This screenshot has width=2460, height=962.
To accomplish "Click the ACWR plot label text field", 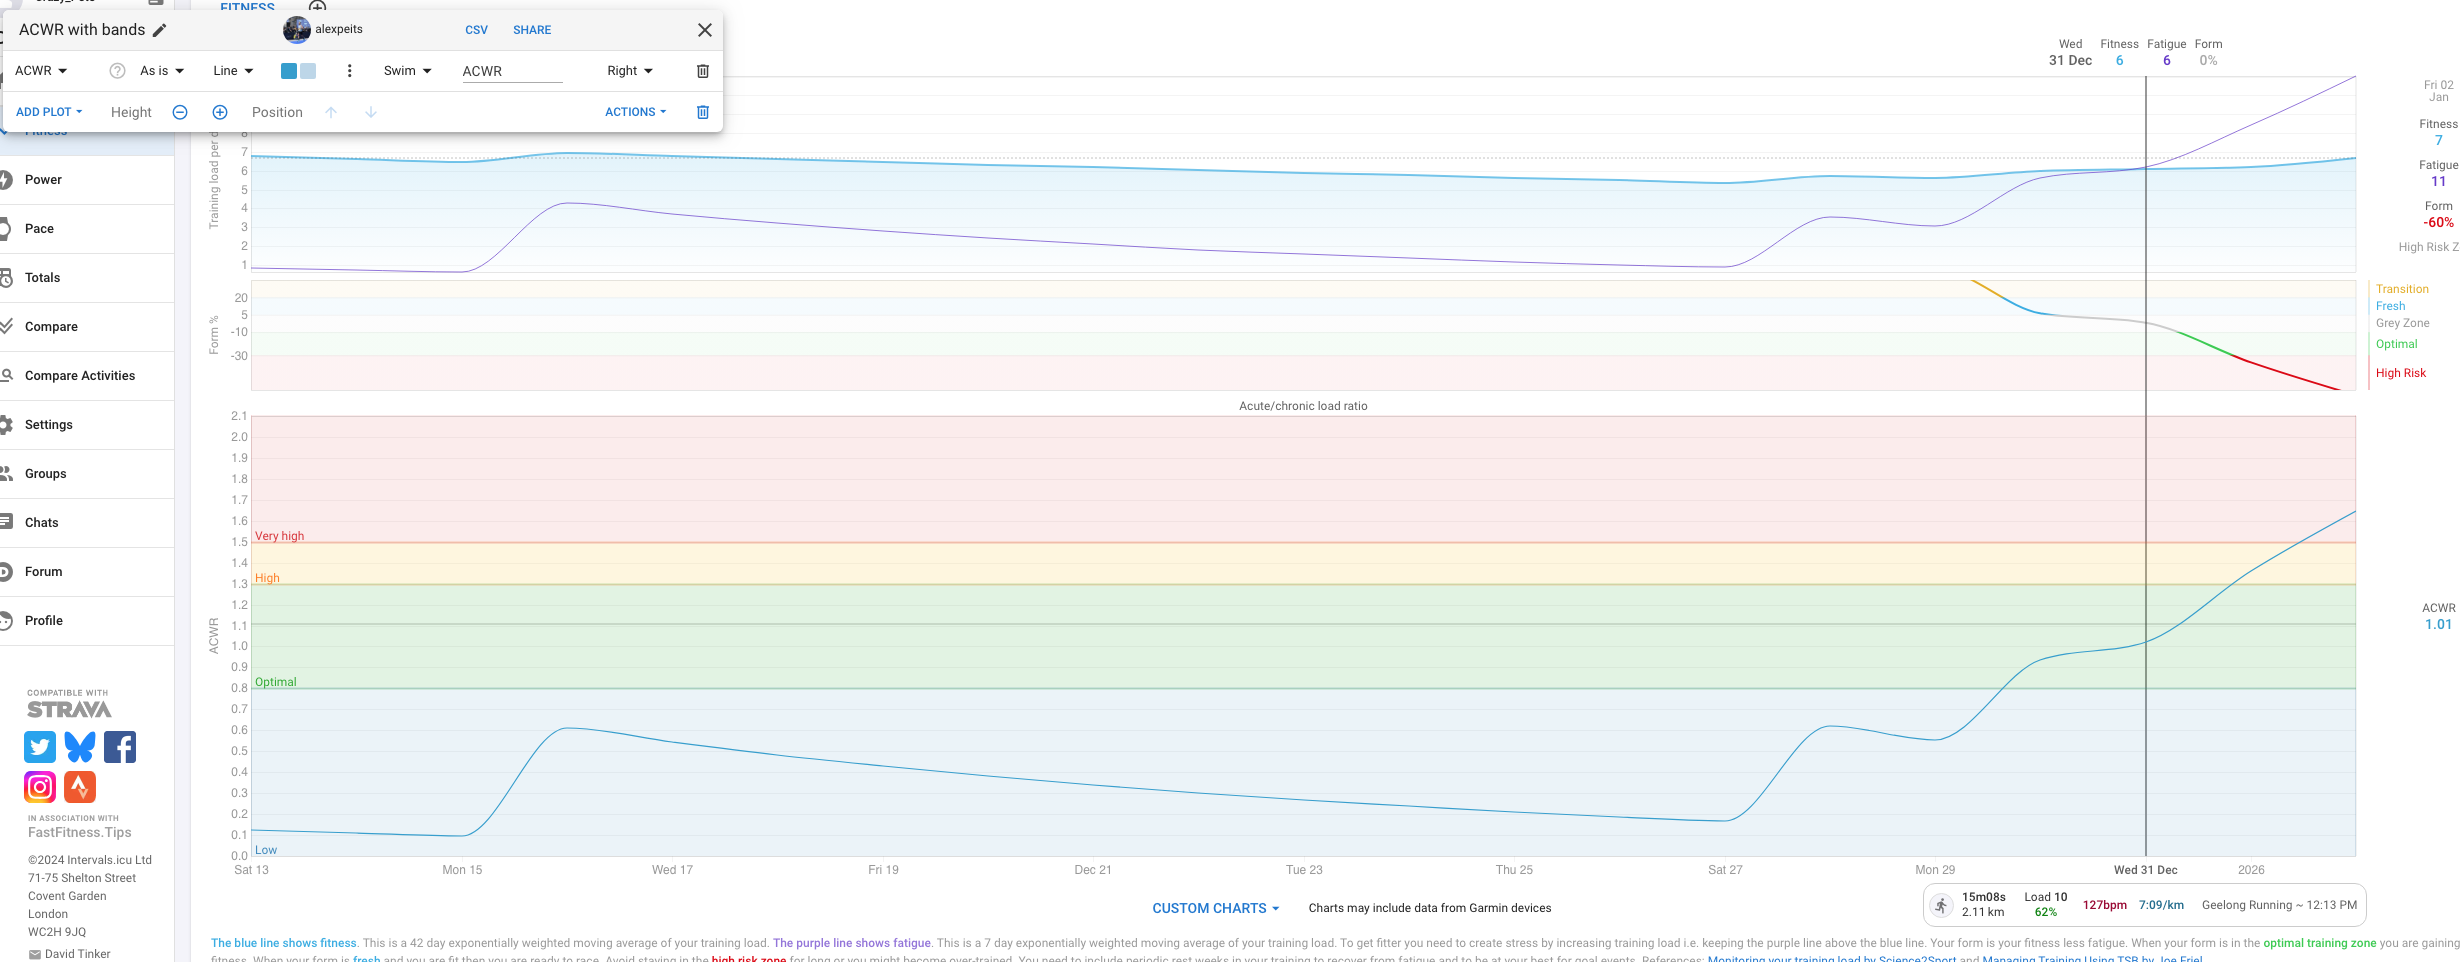I will (x=511, y=71).
